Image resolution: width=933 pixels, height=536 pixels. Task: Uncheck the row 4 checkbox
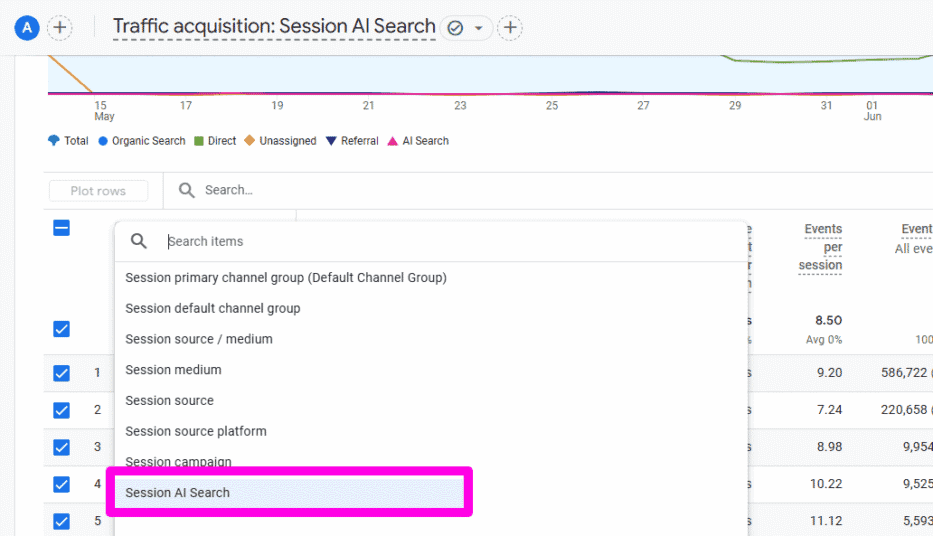click(61, 484)
